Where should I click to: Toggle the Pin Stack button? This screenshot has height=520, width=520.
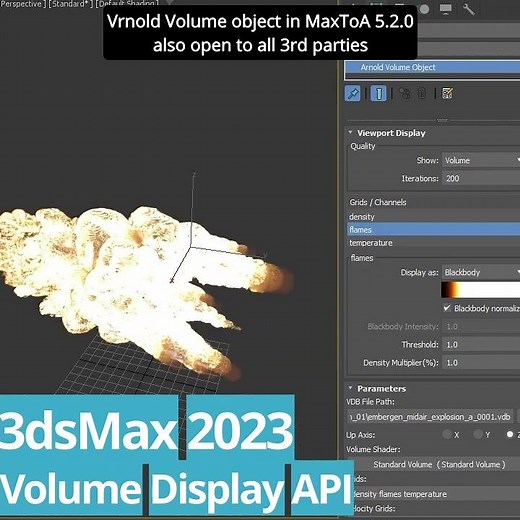pos(353,93)
